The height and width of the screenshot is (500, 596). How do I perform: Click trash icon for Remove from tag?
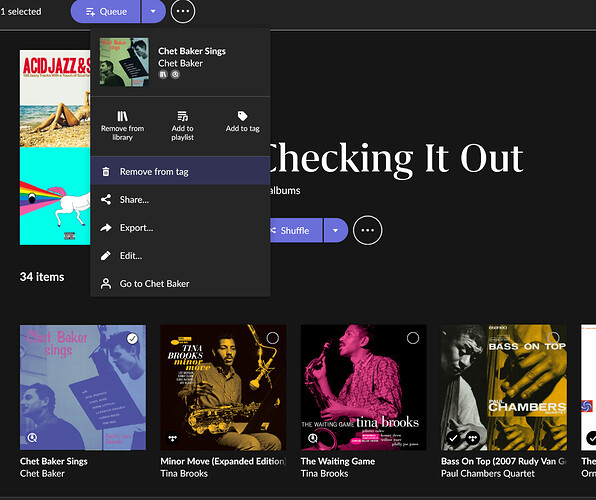click(x=106, y=172)
